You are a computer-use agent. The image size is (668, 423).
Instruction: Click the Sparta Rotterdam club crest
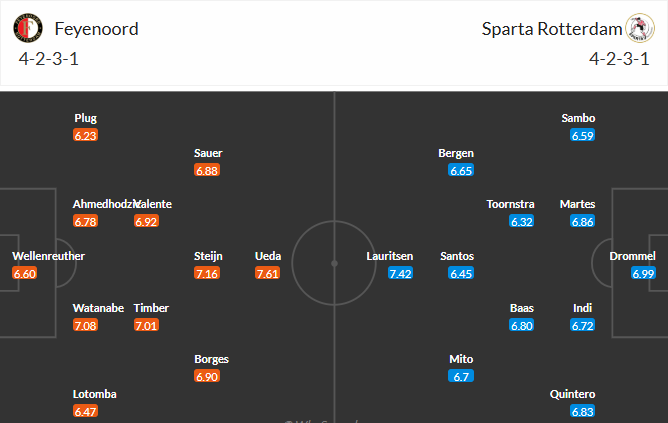pyautogui.click(x=639, y=29)
